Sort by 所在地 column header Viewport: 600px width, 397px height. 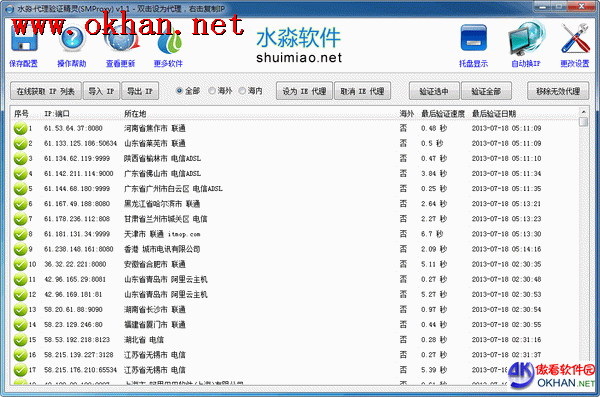[135, 114]
